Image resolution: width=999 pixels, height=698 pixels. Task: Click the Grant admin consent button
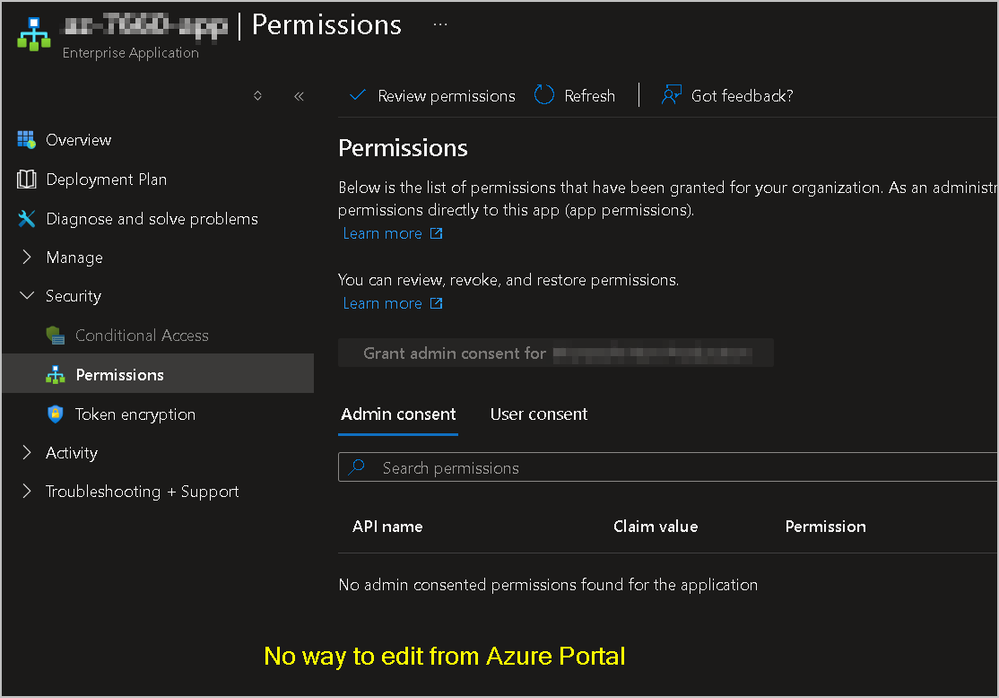(x=555, y=353)
